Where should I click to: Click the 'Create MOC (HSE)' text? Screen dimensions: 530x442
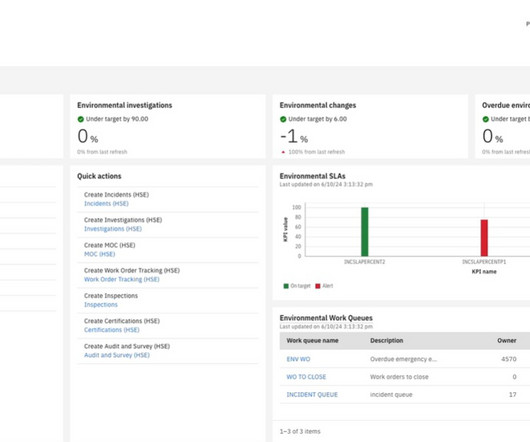110,245
